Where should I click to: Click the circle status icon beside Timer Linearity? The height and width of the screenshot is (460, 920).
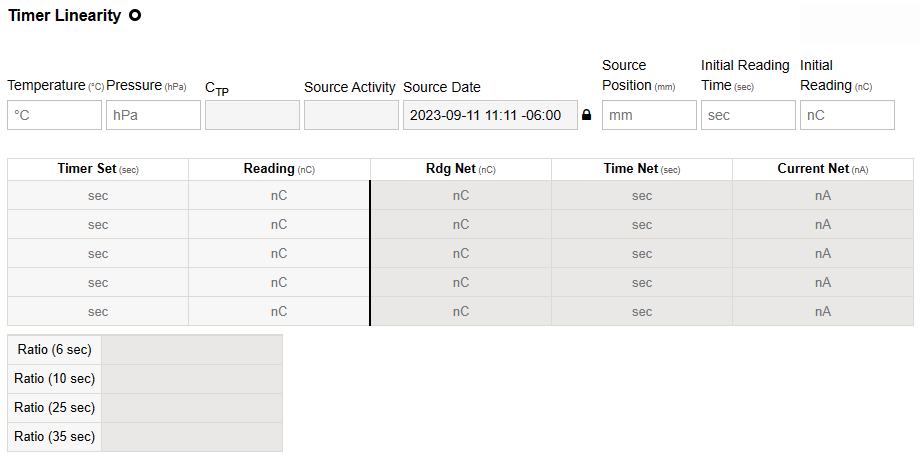[135, 16]
